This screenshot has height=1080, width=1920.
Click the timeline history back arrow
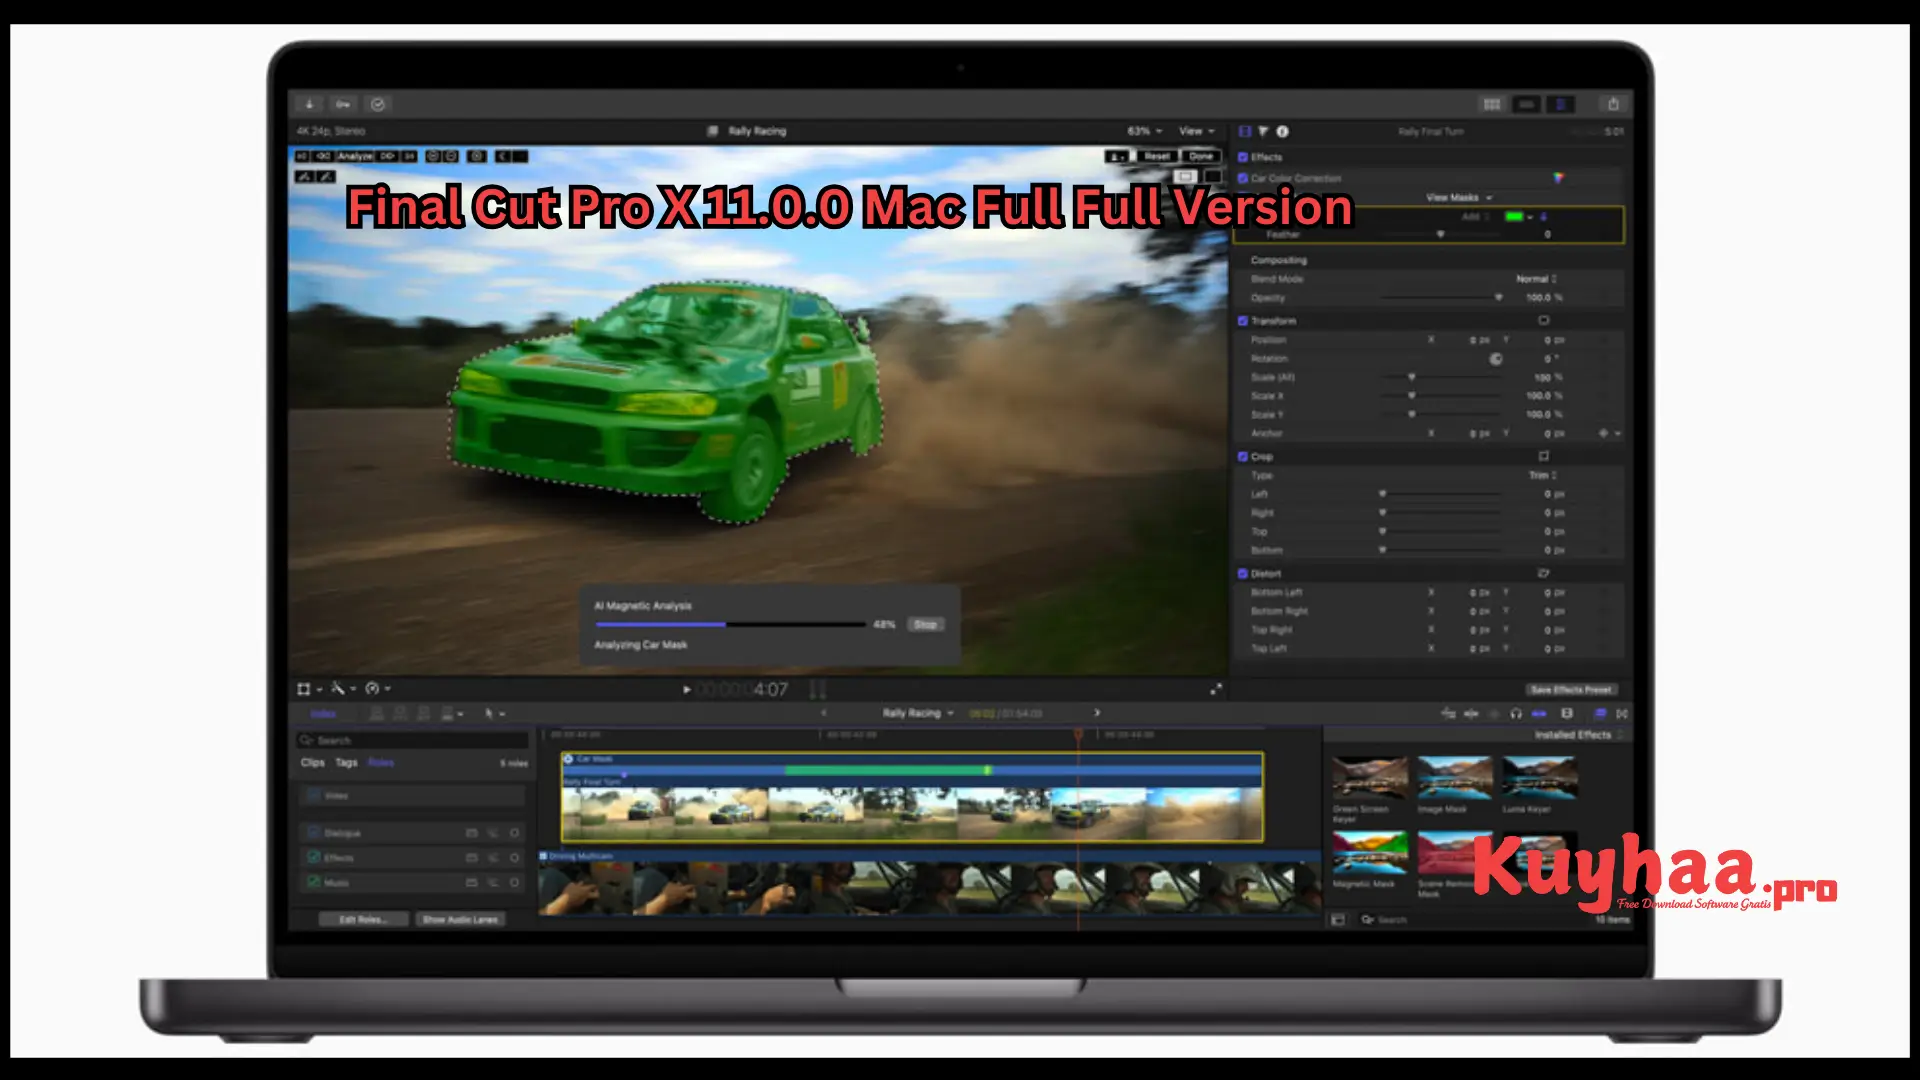824,713
